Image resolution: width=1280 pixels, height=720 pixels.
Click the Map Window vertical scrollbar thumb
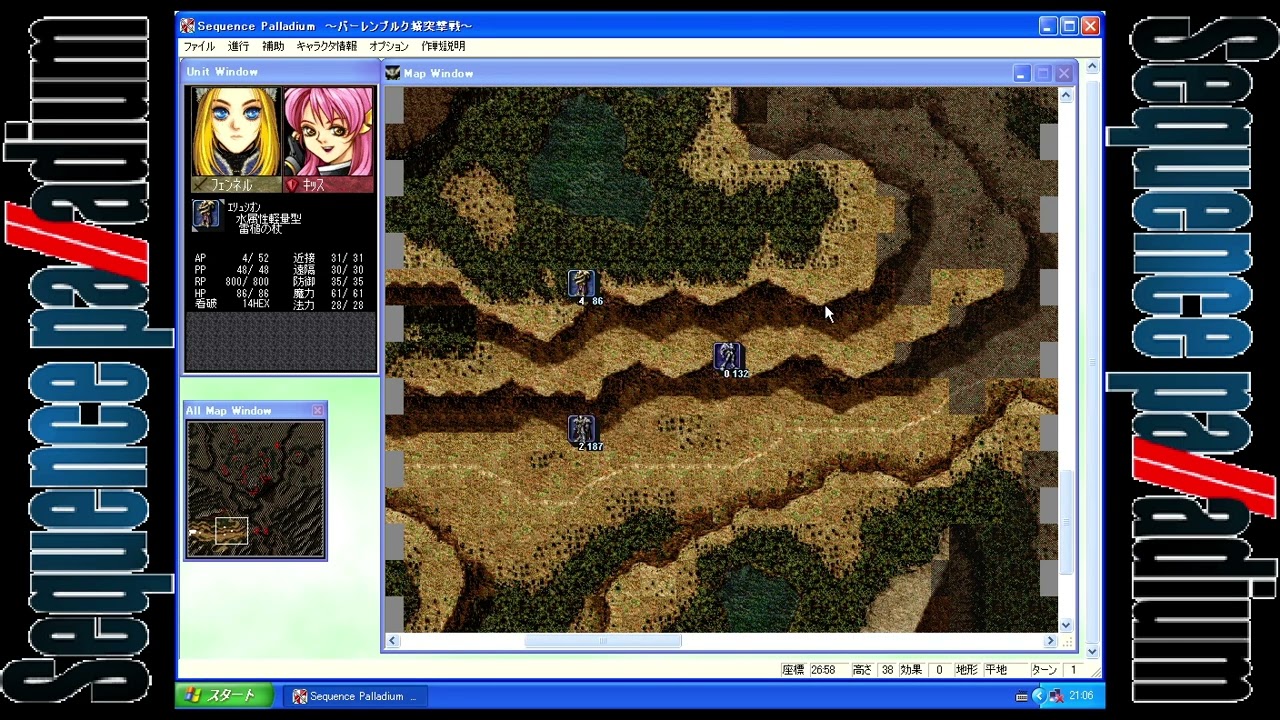[x=1066, y=520]
